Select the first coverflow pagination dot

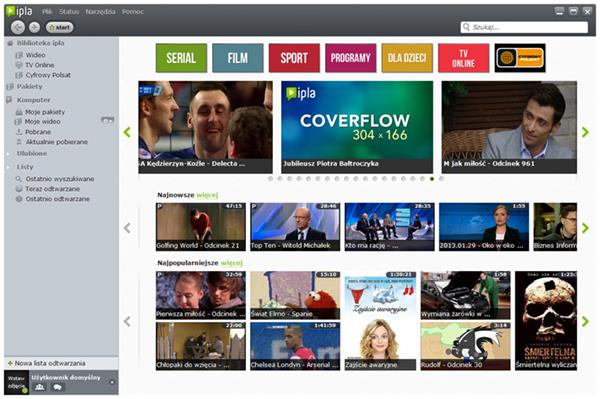coord(271,179)
